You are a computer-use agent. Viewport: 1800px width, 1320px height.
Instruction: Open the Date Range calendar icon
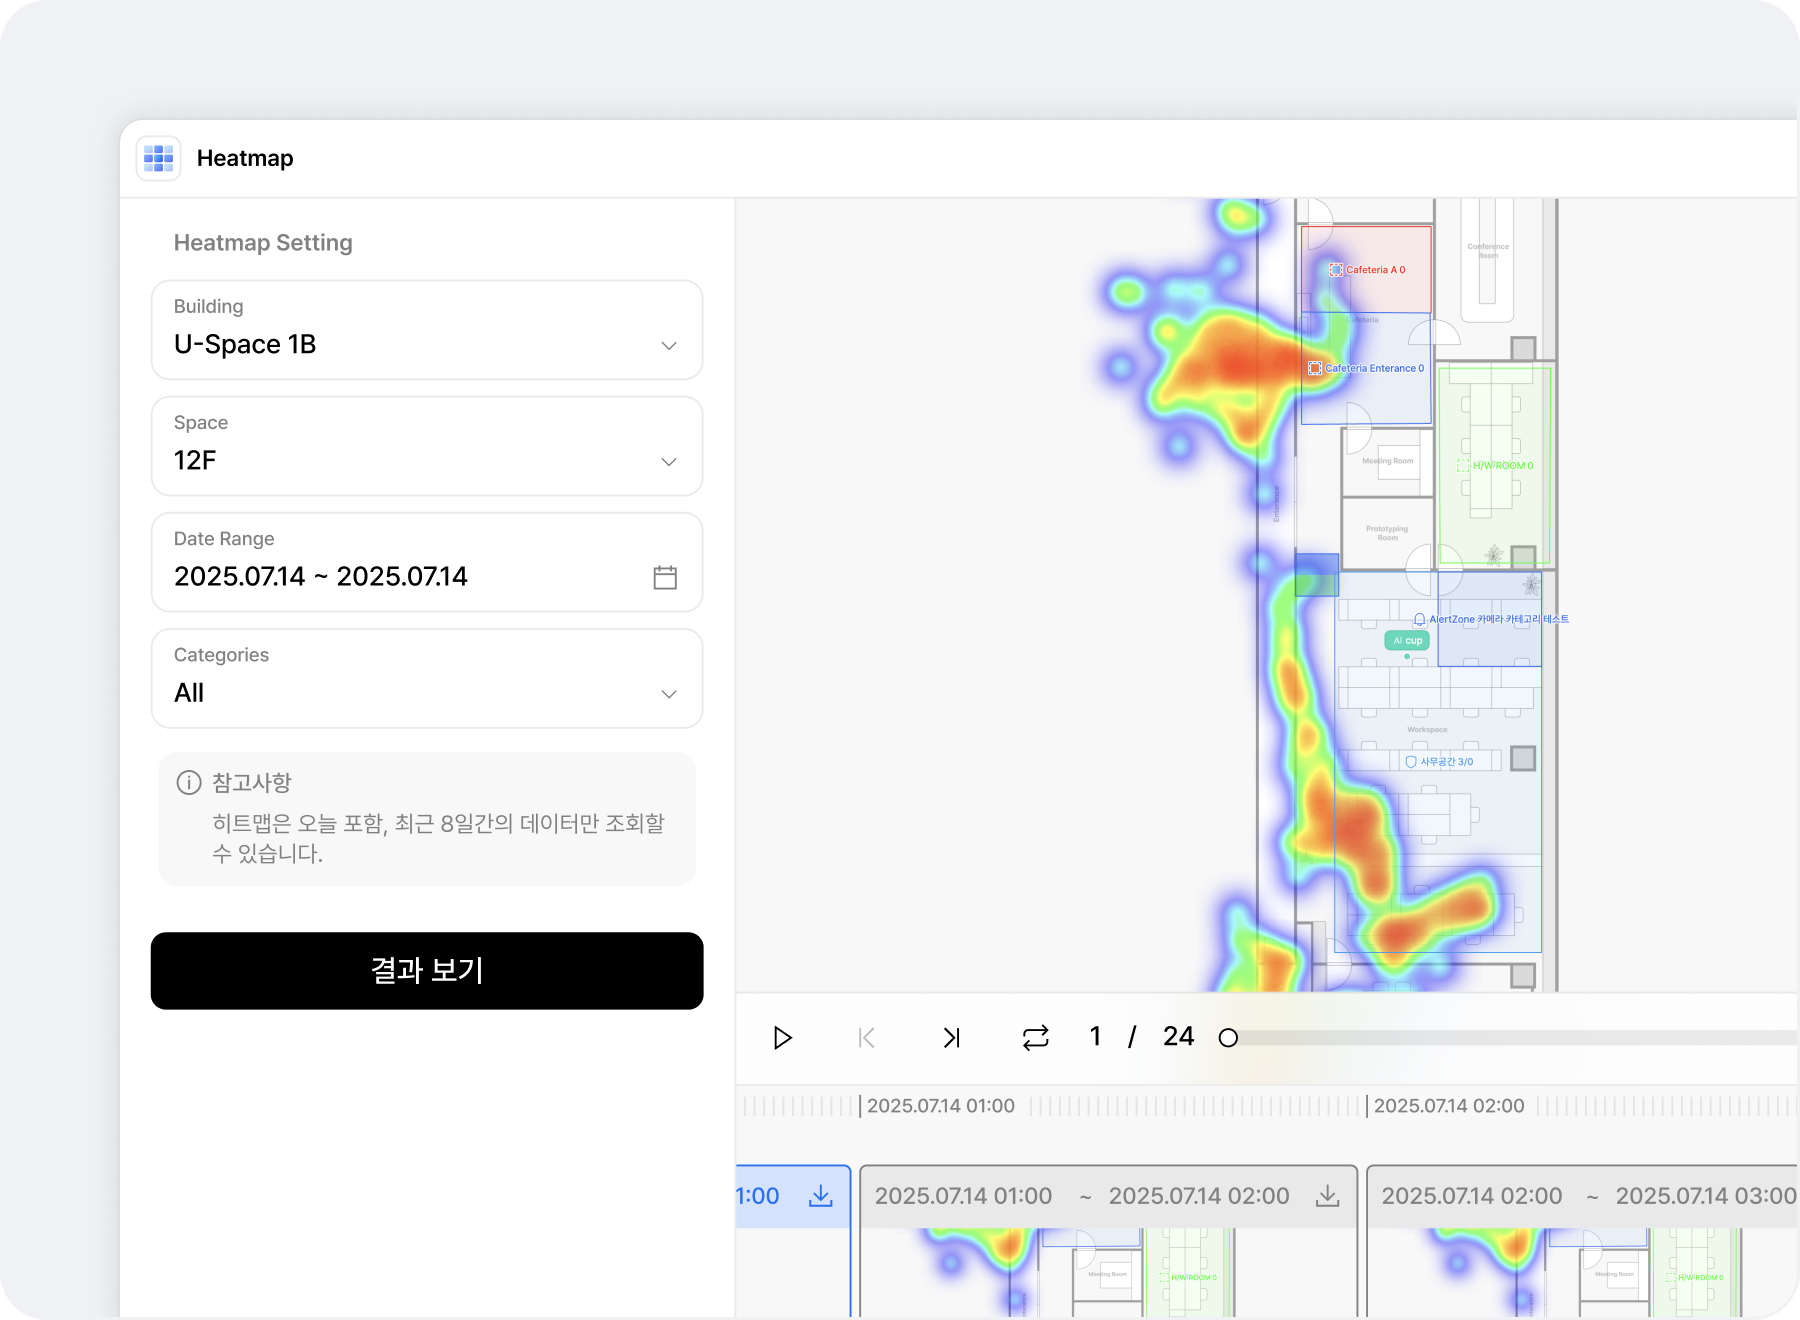tap(665, 577)
